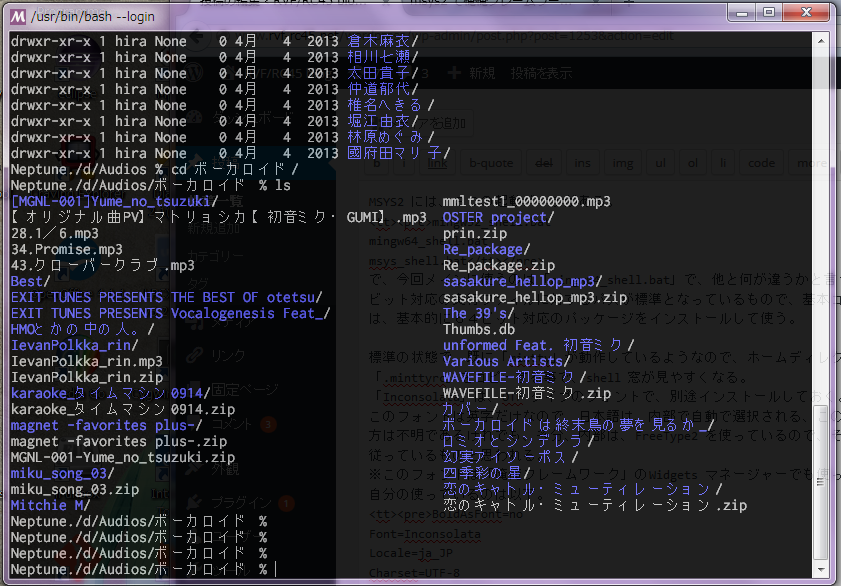Viewport: 841px width, 586px height.
Task: Click the code button in the WordPress editor behind
Action: click(x=761, y=162)
